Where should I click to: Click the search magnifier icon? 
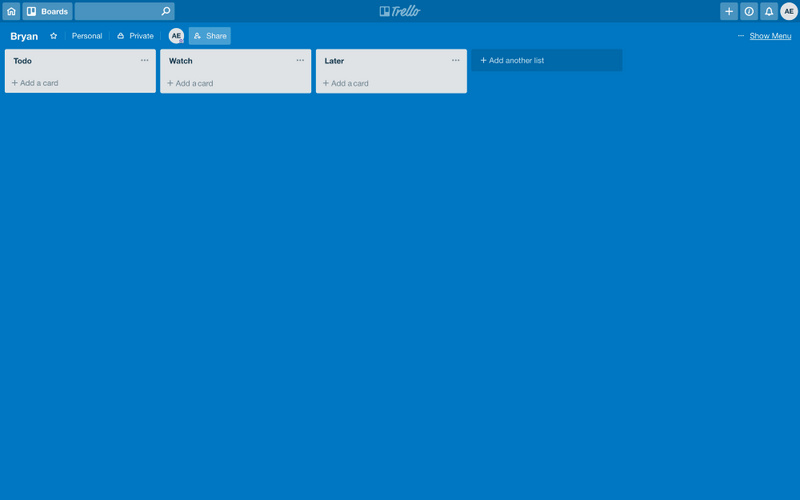tap(166, 11)
